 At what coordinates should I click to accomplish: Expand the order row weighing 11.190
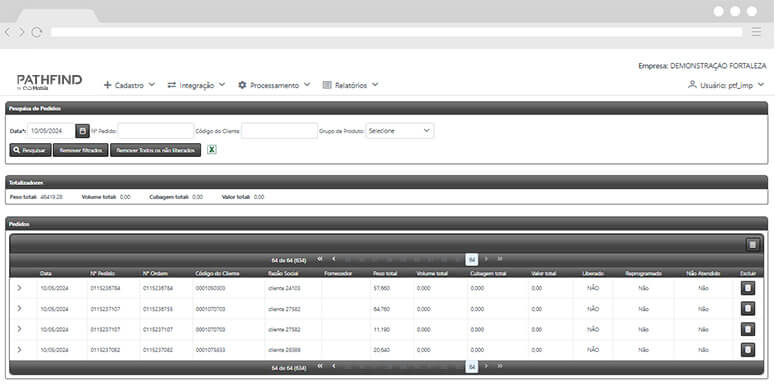(x=19, y=329)
